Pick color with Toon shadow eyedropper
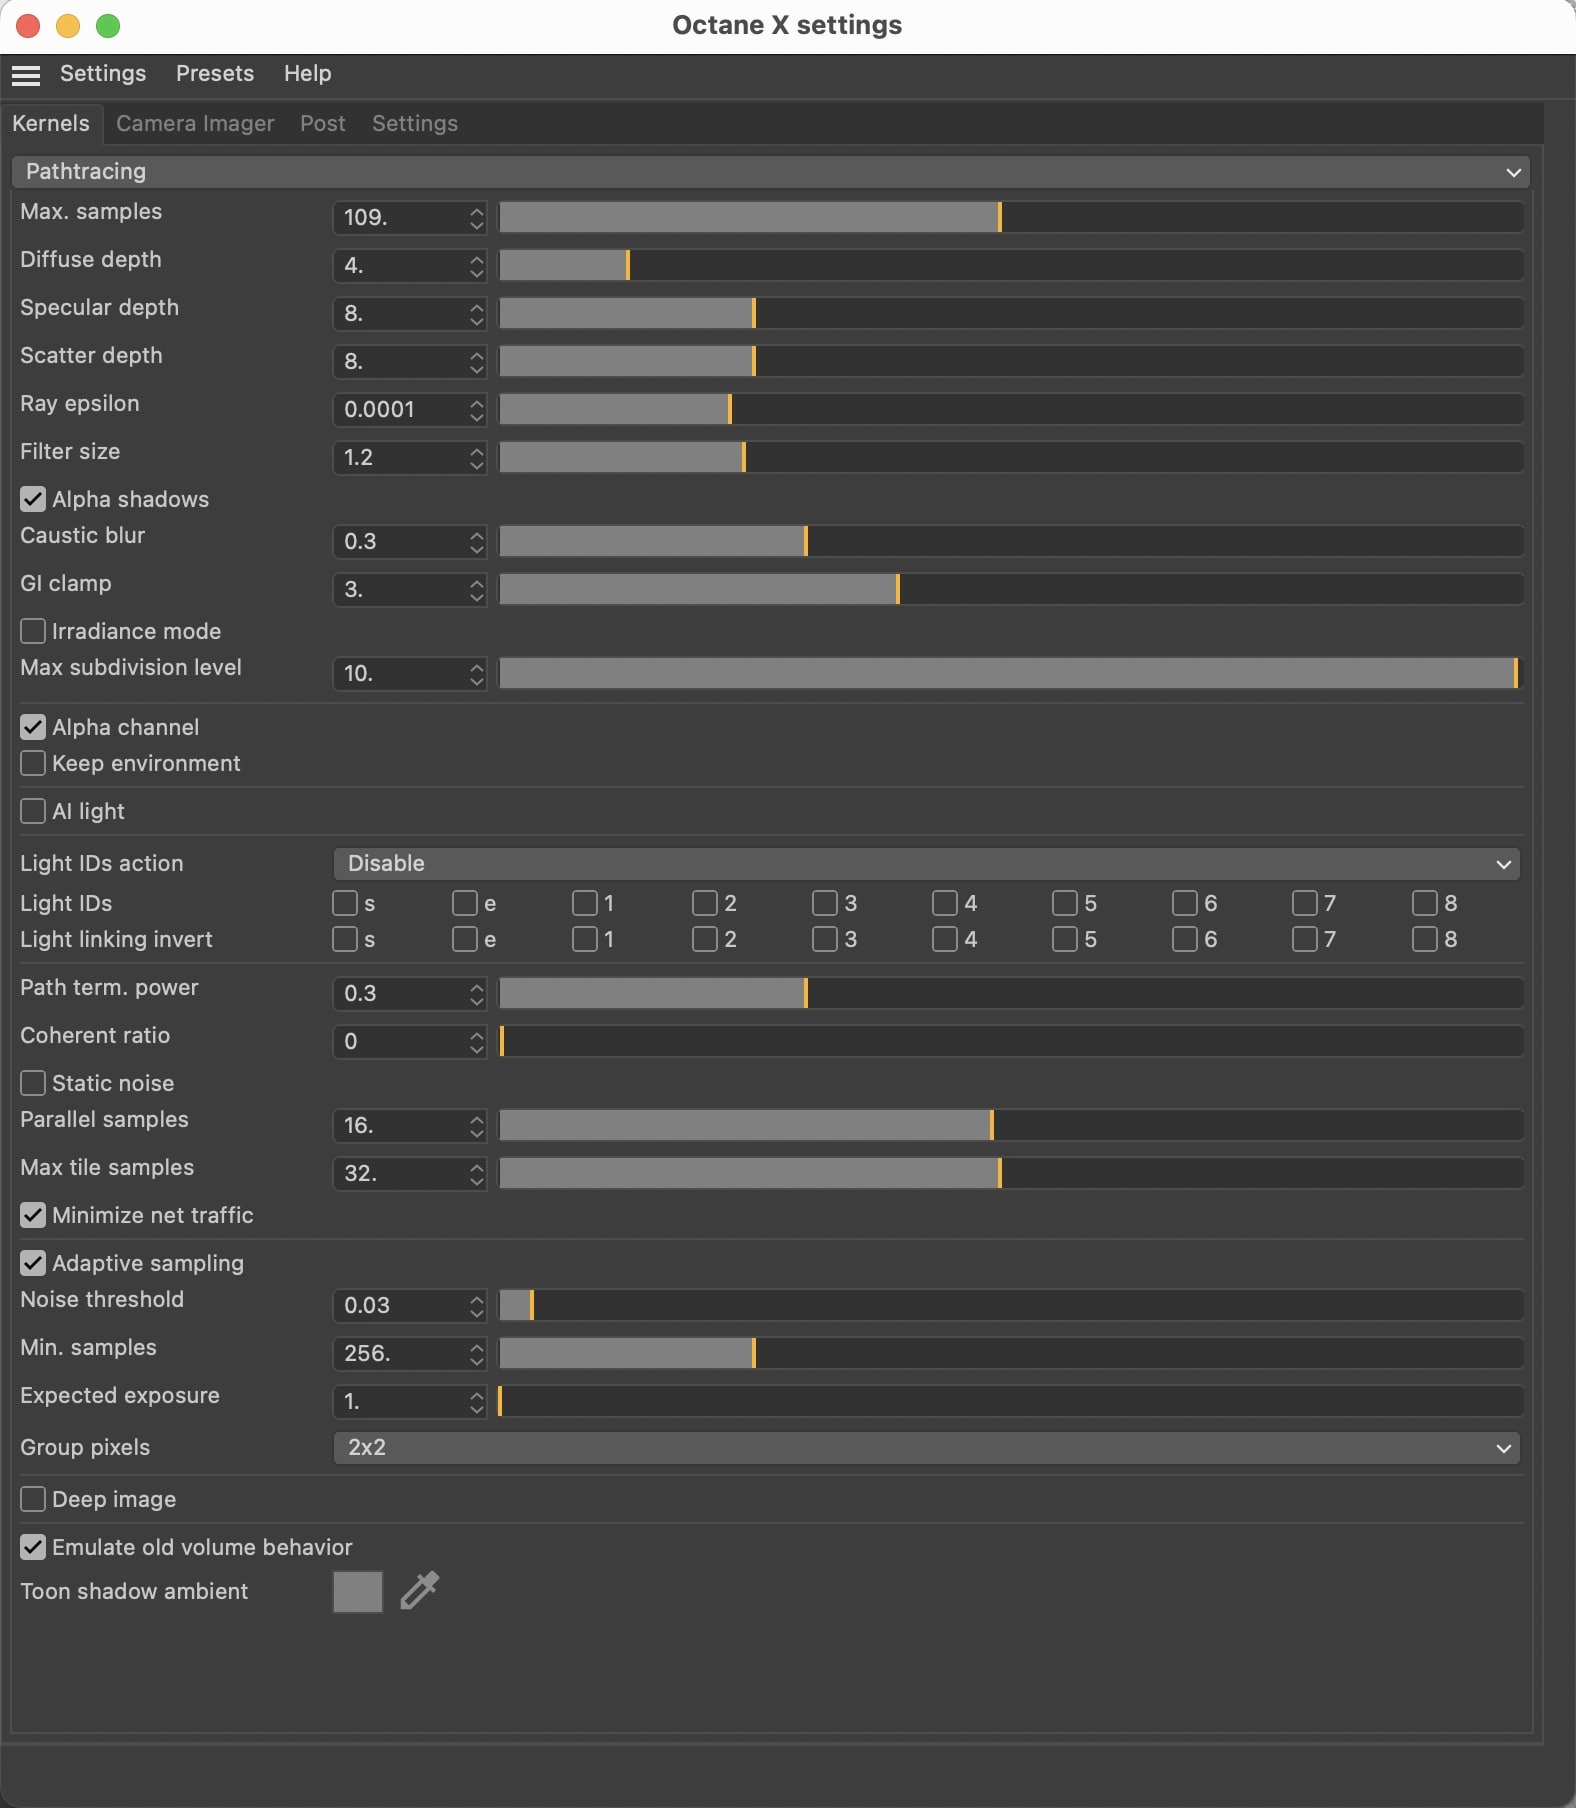Viewport: 1576px width, 1808px height. tap(419, 1591)
